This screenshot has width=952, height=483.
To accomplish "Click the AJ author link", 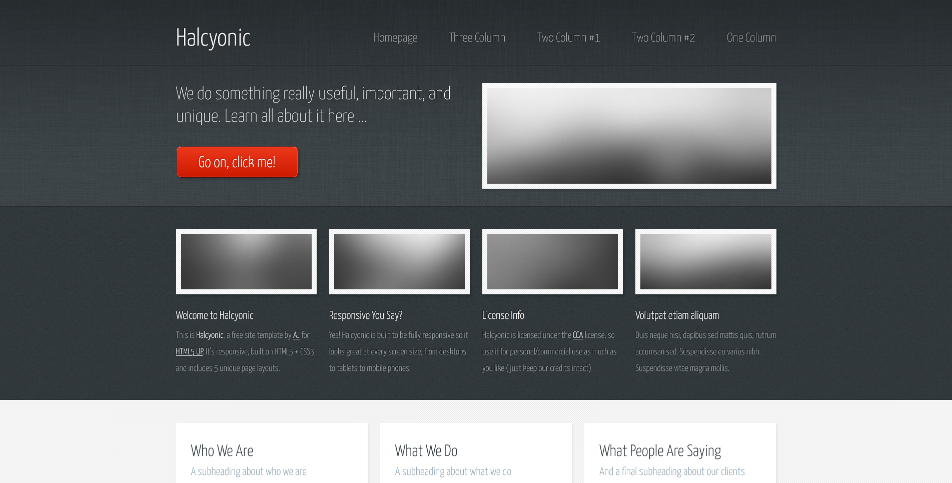I will (x=295, y=336).
